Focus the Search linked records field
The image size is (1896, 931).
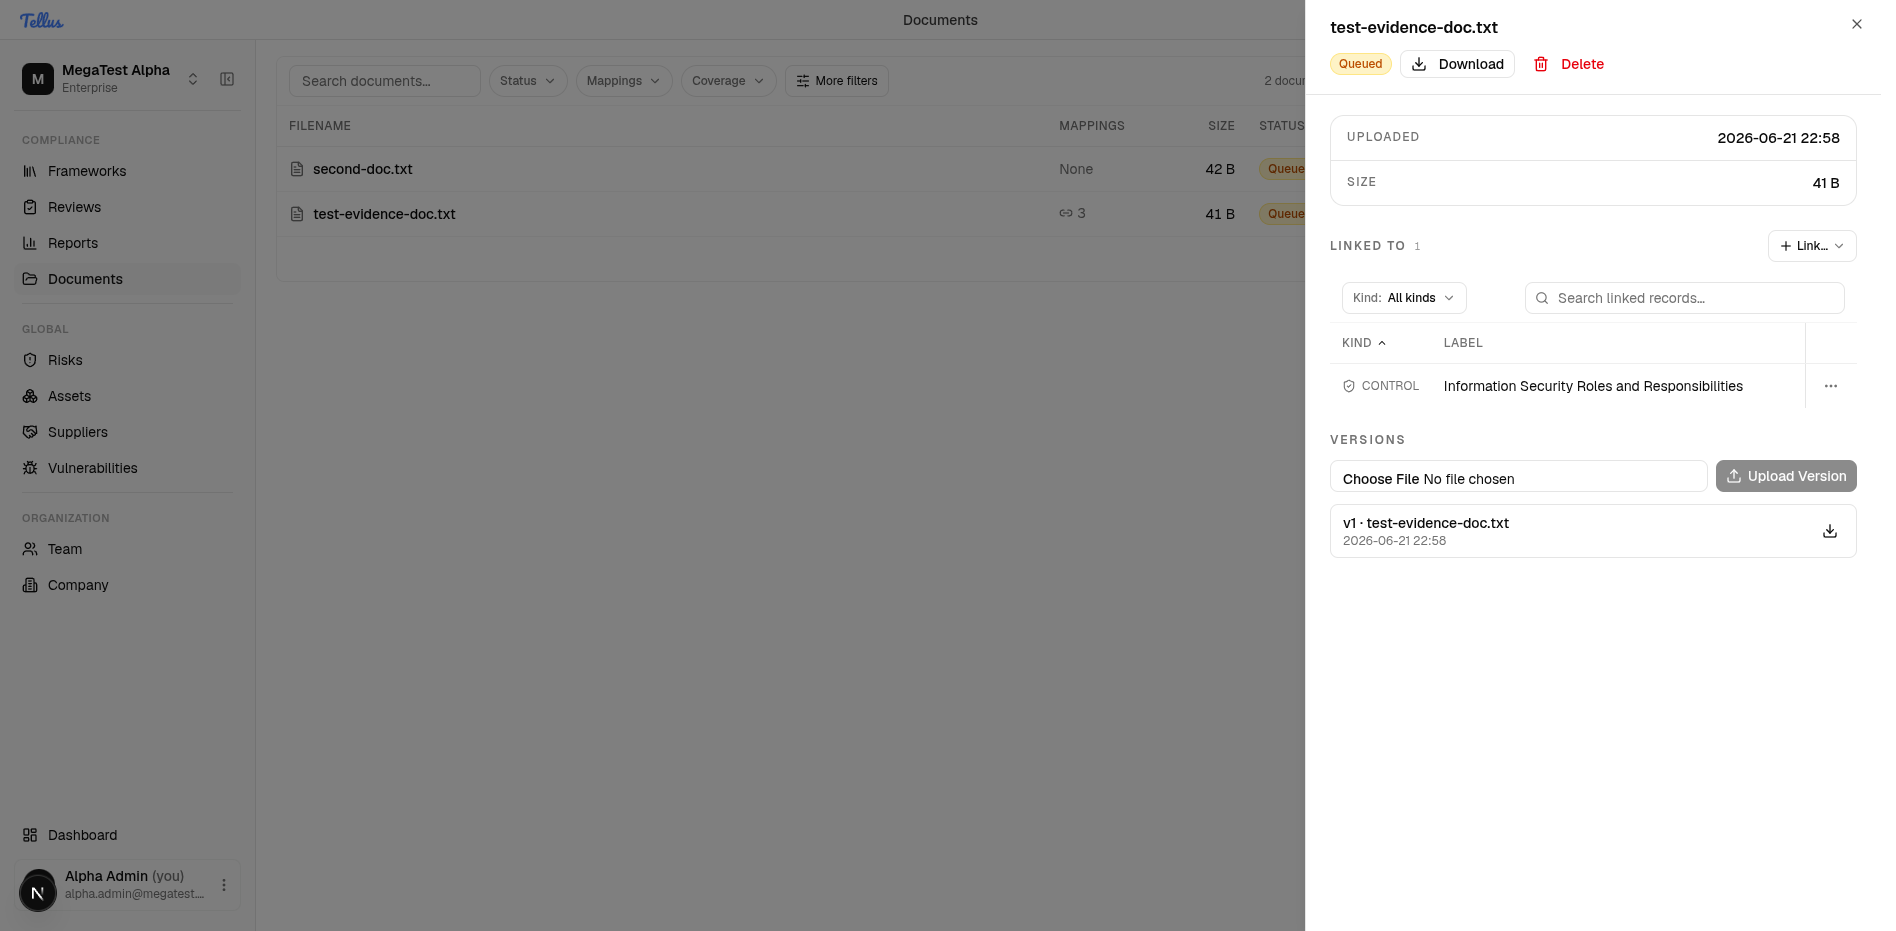(1685, 298)
